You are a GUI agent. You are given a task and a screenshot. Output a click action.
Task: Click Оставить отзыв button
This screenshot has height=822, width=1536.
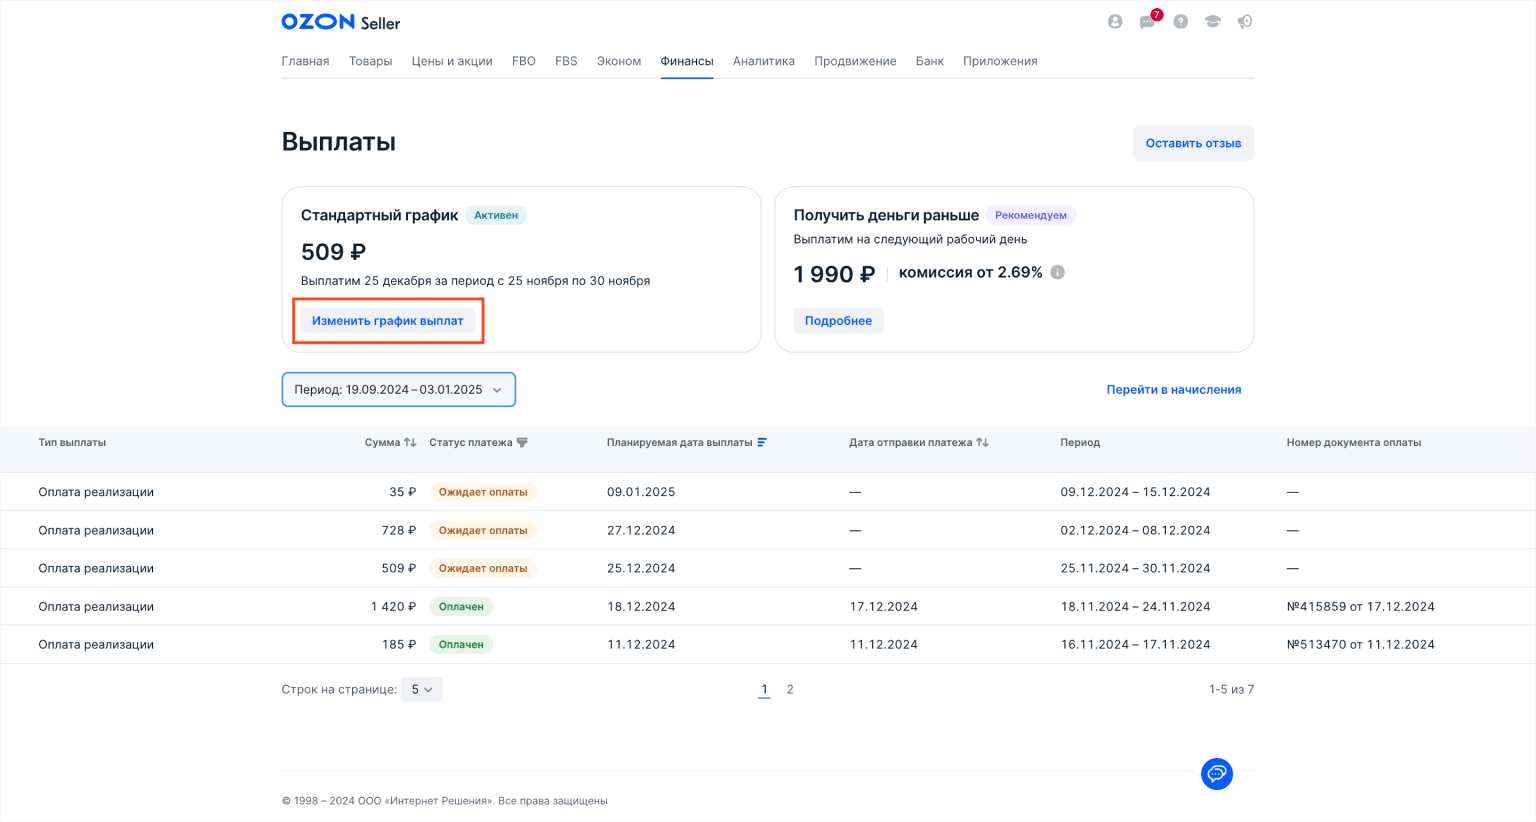[x=1193, y=143]
